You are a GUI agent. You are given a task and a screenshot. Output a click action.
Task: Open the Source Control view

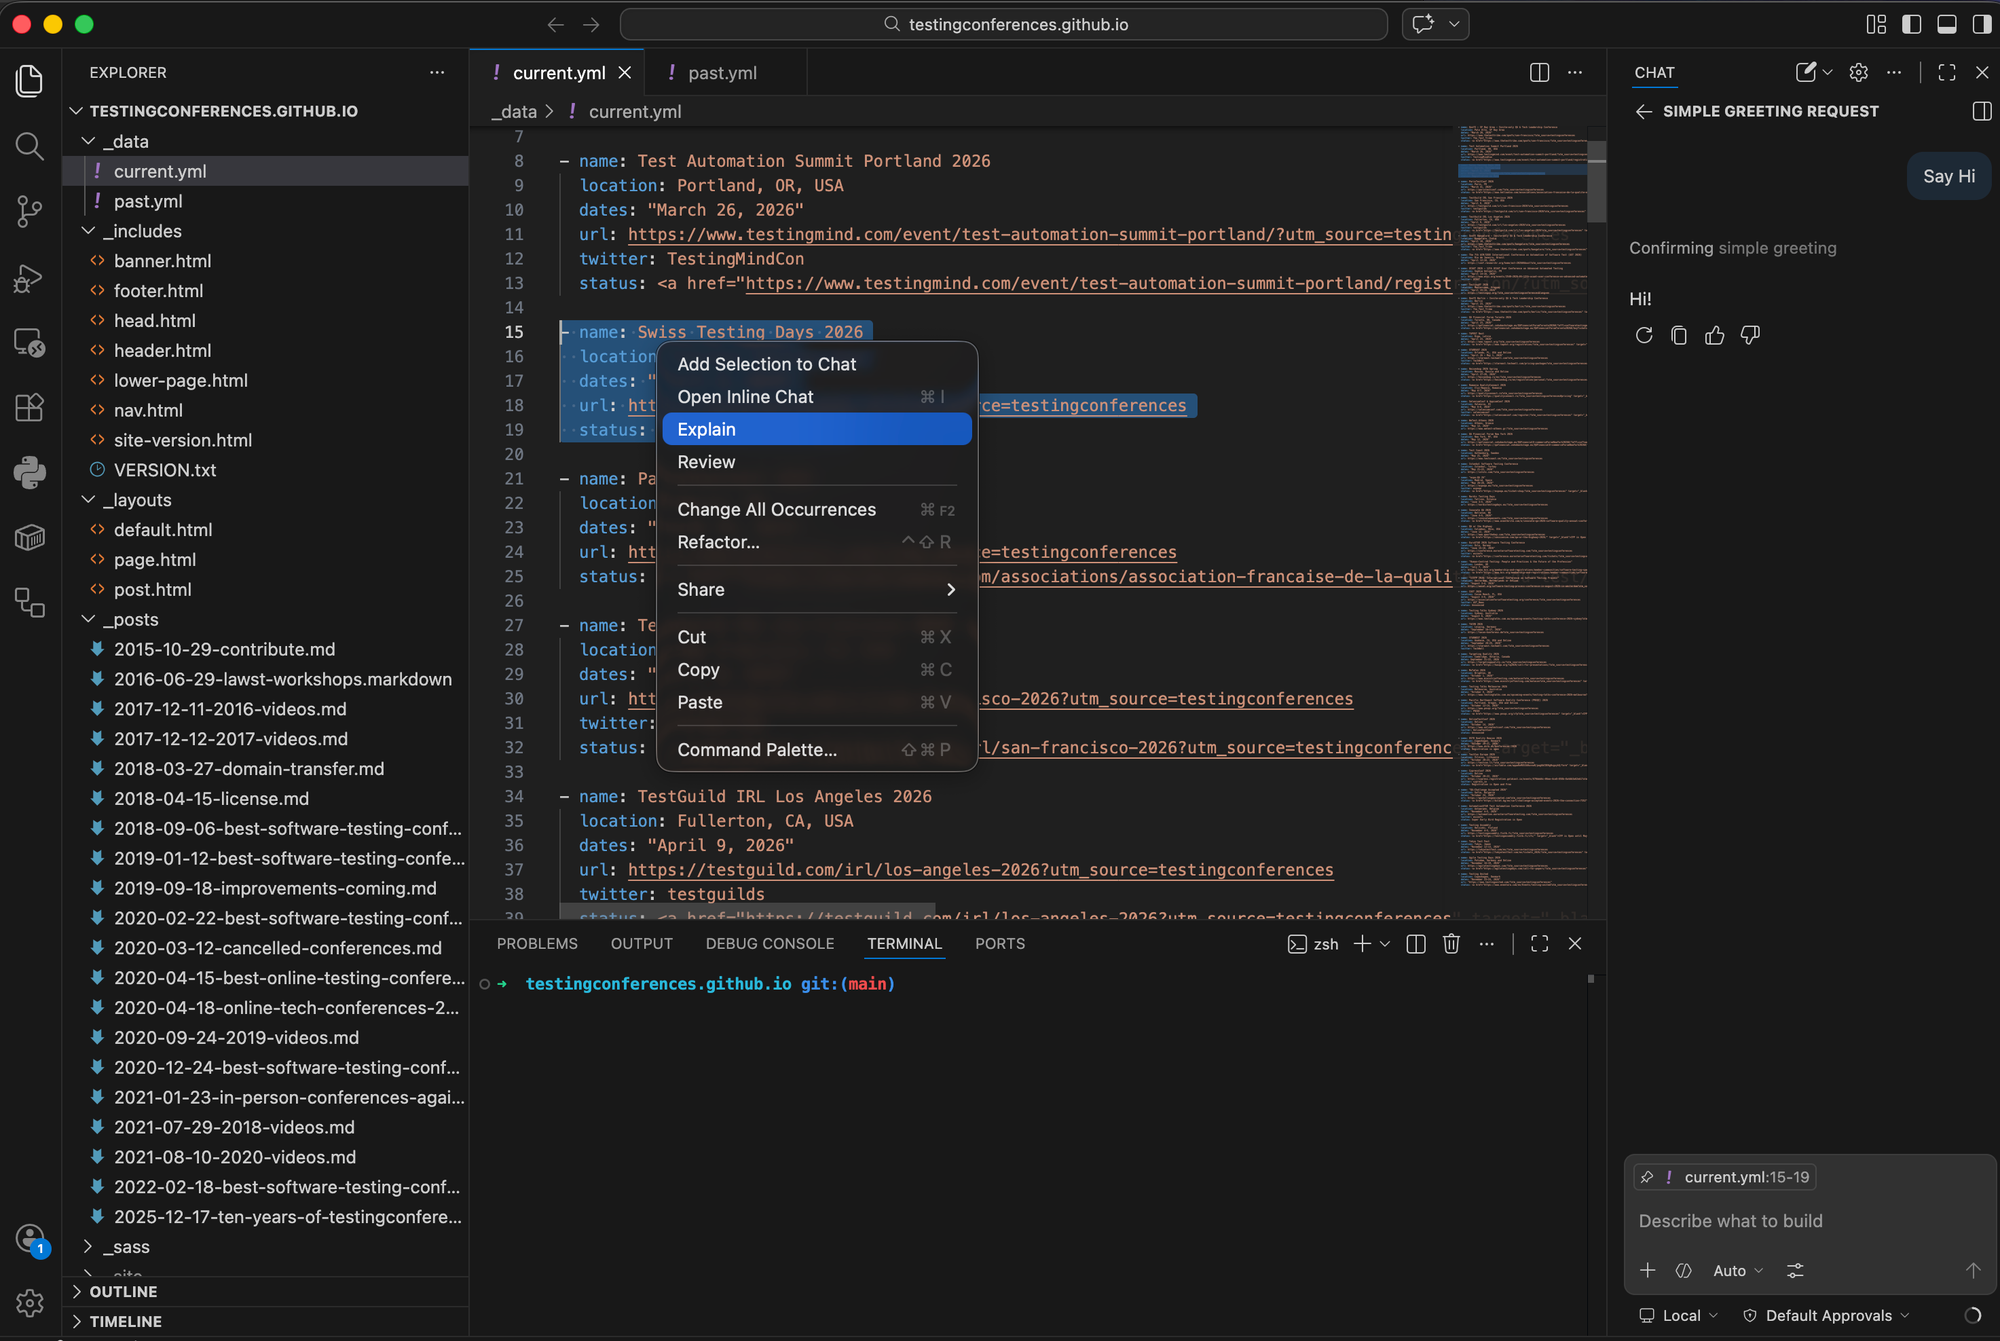pos(29,211)
